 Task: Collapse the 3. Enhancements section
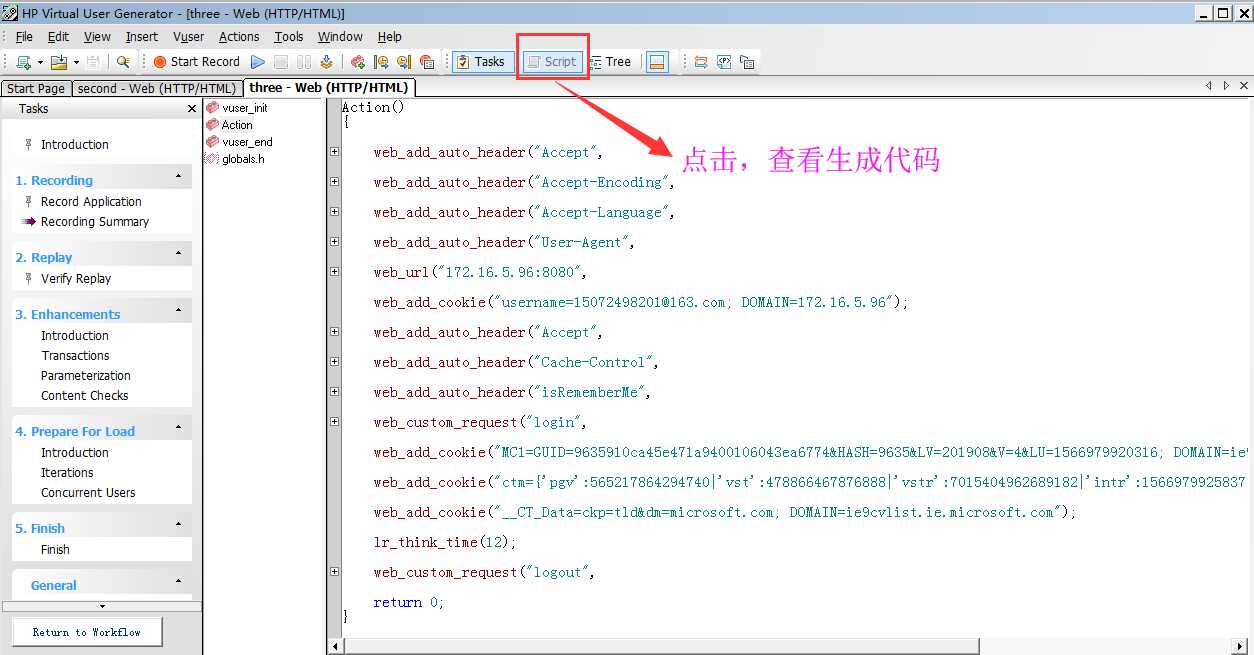coord(178,311)
